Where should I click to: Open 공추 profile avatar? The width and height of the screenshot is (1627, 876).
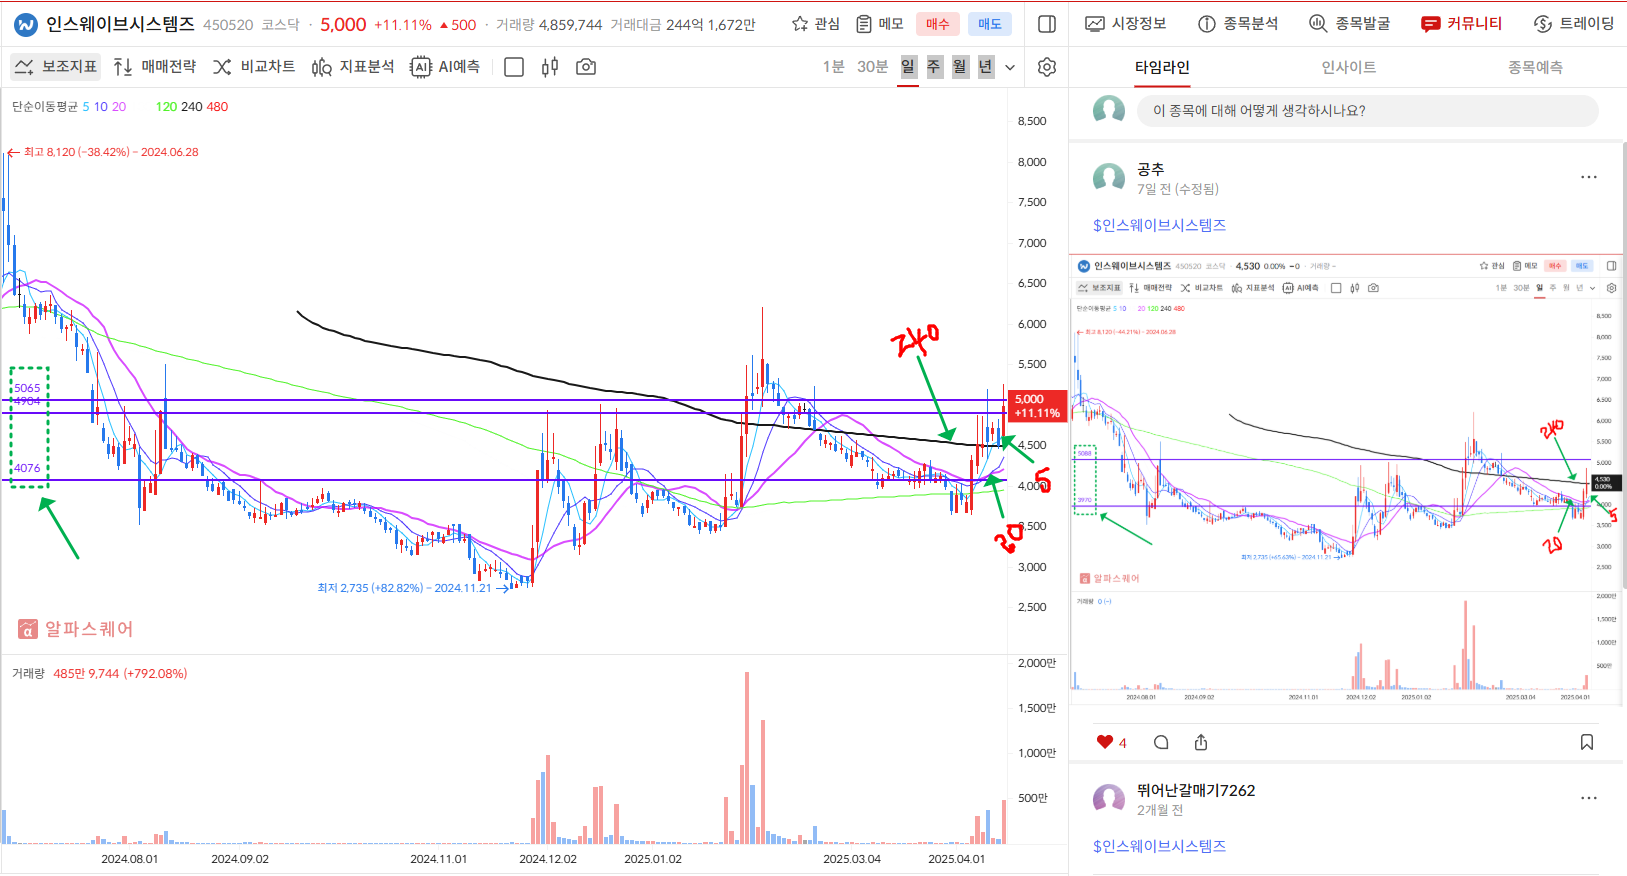pos(1109,179)
